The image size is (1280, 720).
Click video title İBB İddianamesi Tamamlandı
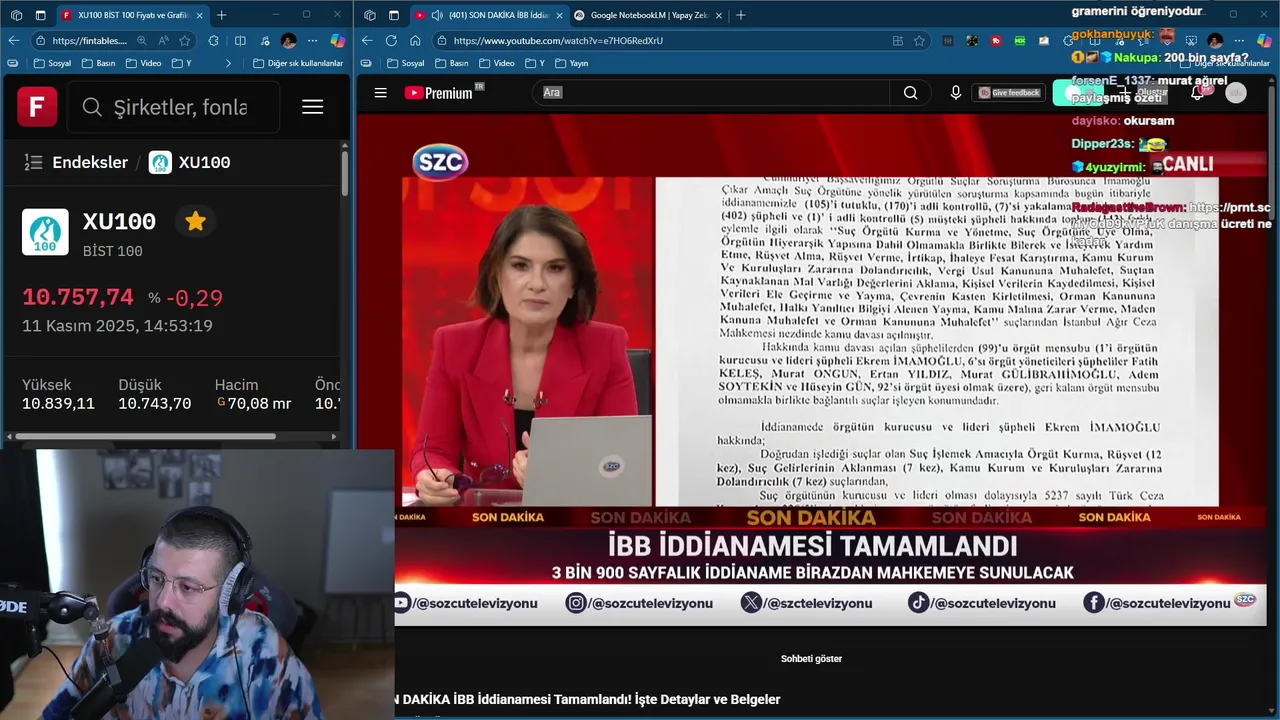coord(587,700)
